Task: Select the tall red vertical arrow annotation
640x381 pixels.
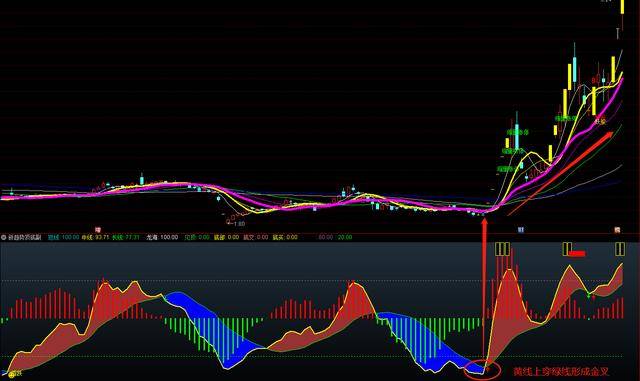Action: (x=484, y=293)
